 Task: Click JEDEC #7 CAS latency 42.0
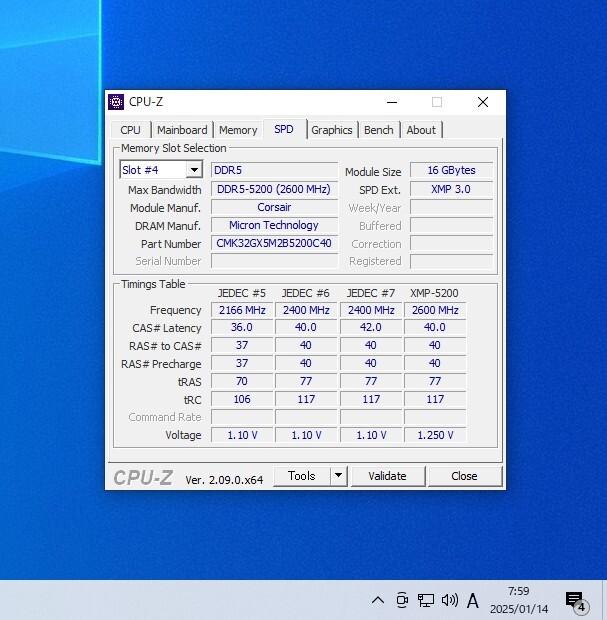(x=371, y=327)
